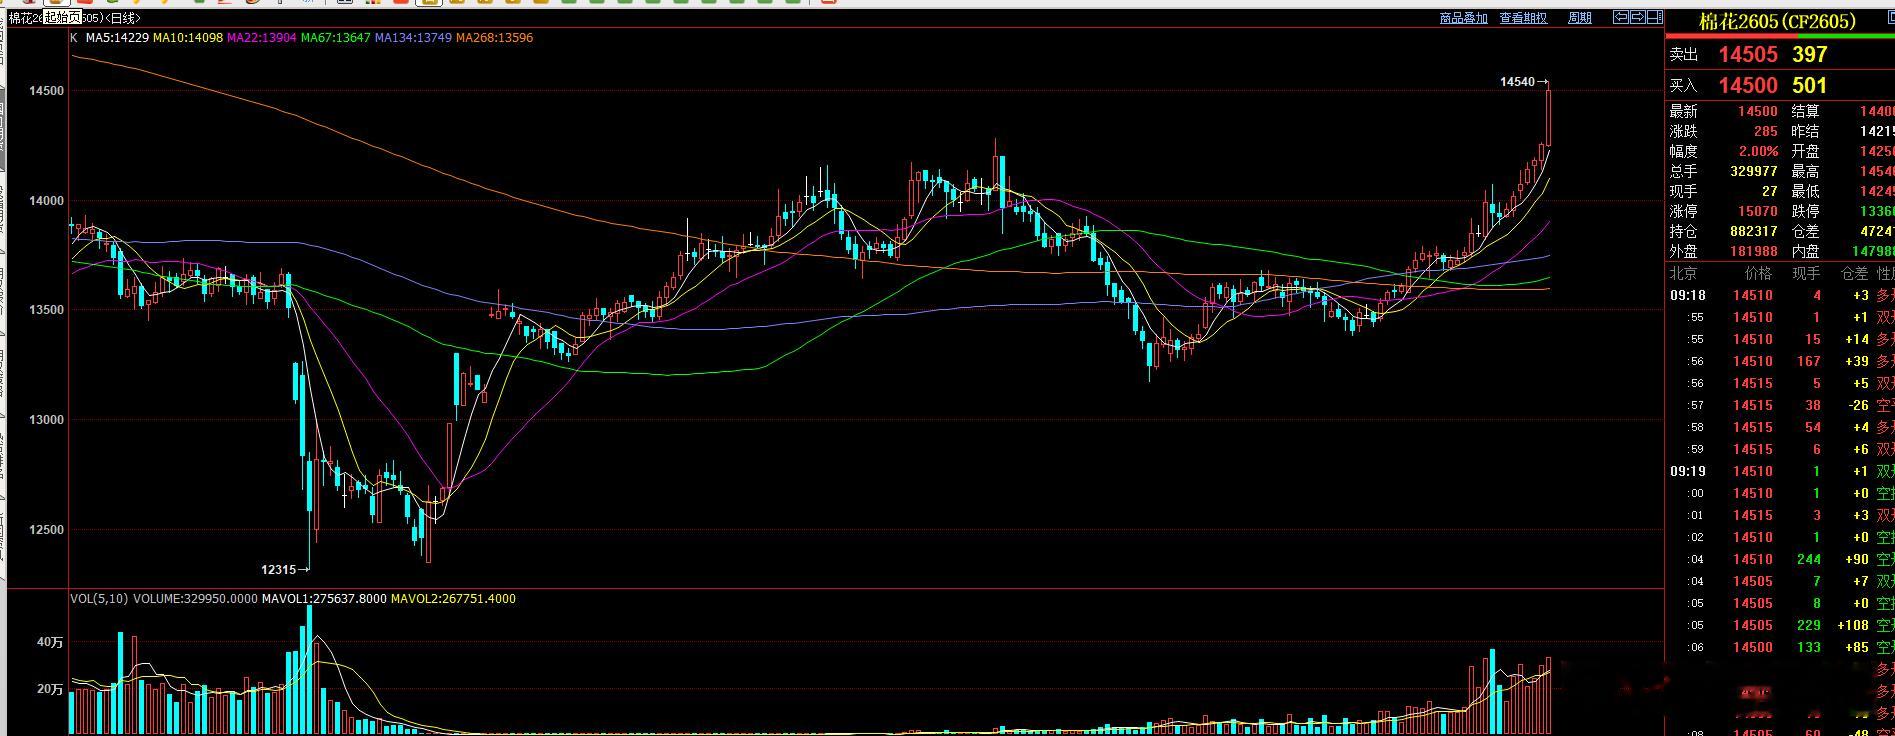1895x736 pixels.
Task: Select the MA5:14229 indicator label
Action: click(x=117, y=38)
